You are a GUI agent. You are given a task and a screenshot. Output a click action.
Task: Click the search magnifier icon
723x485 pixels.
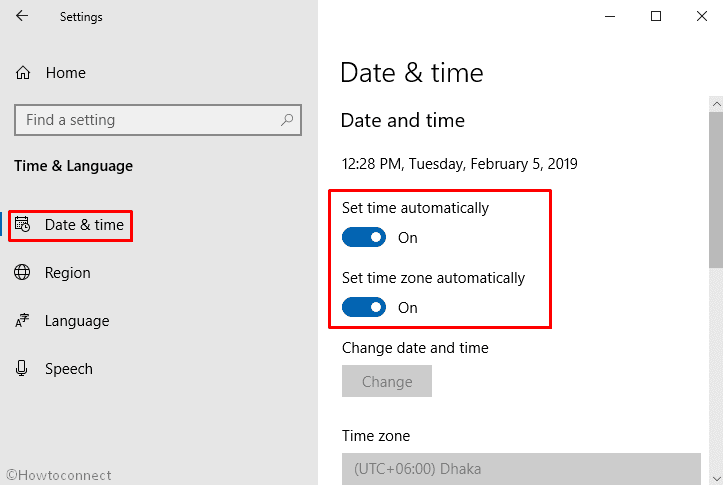[x=287, y=120]
